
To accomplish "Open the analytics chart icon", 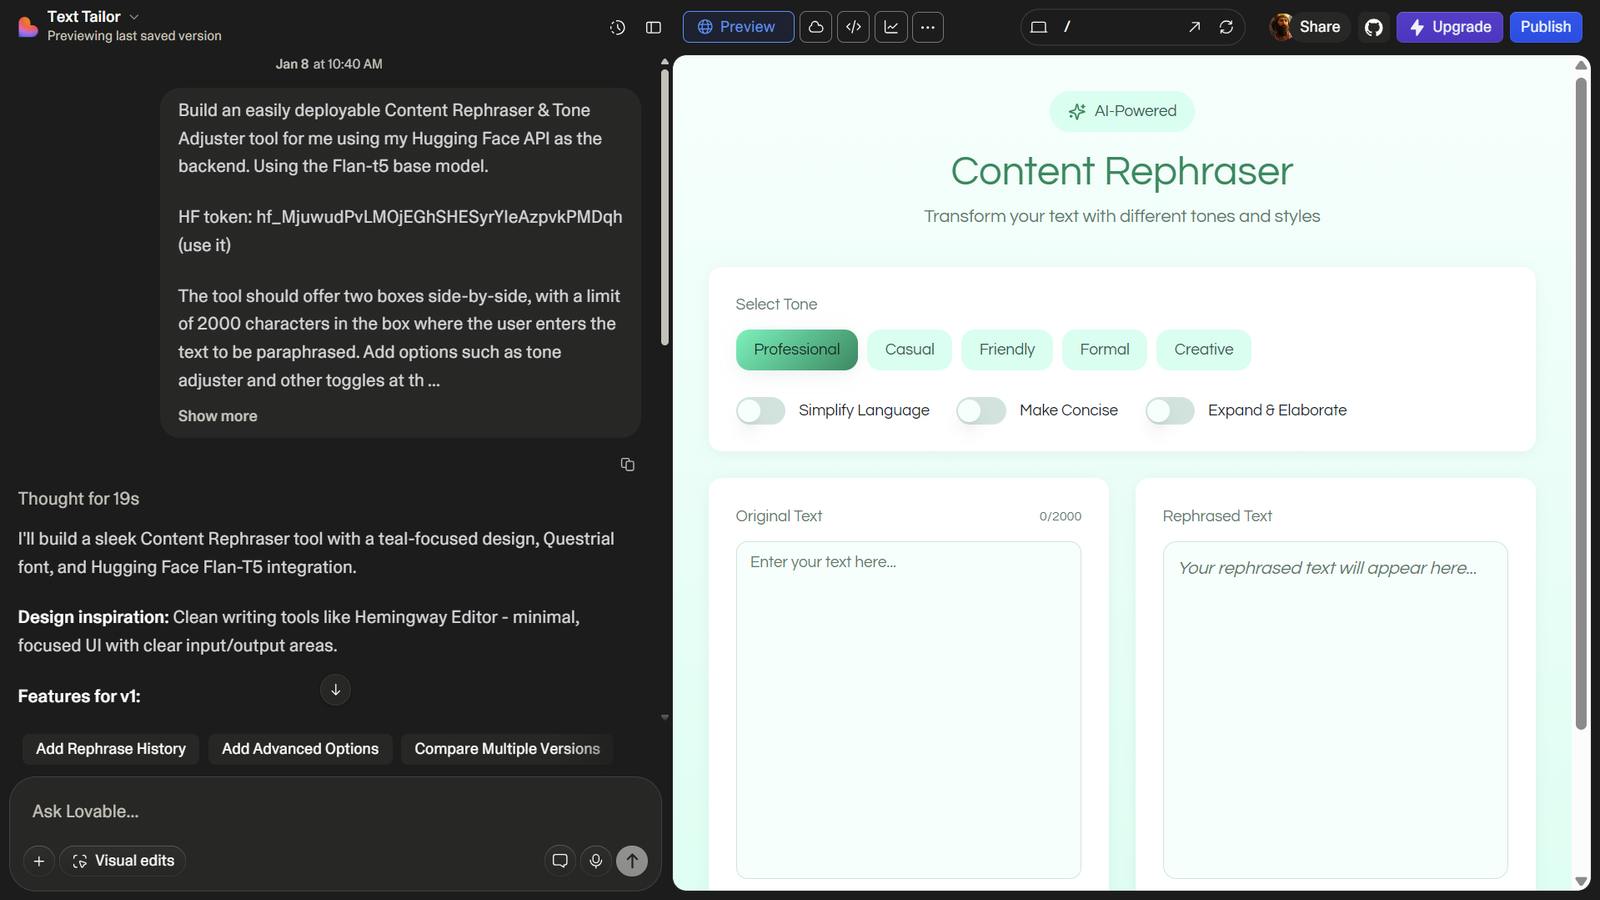I will click(x=891, y=27).
